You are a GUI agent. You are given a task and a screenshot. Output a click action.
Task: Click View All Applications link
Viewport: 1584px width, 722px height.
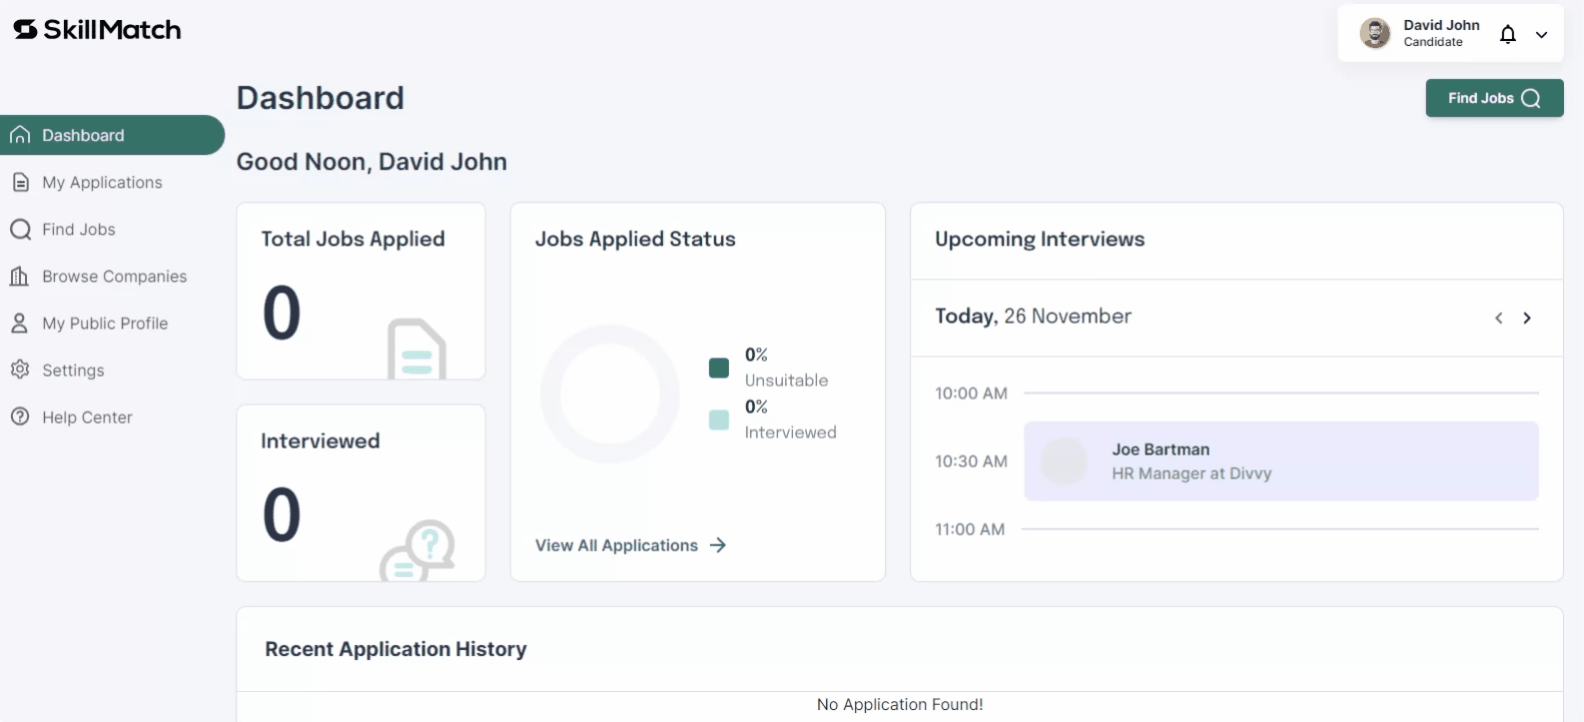coord(616,545)
